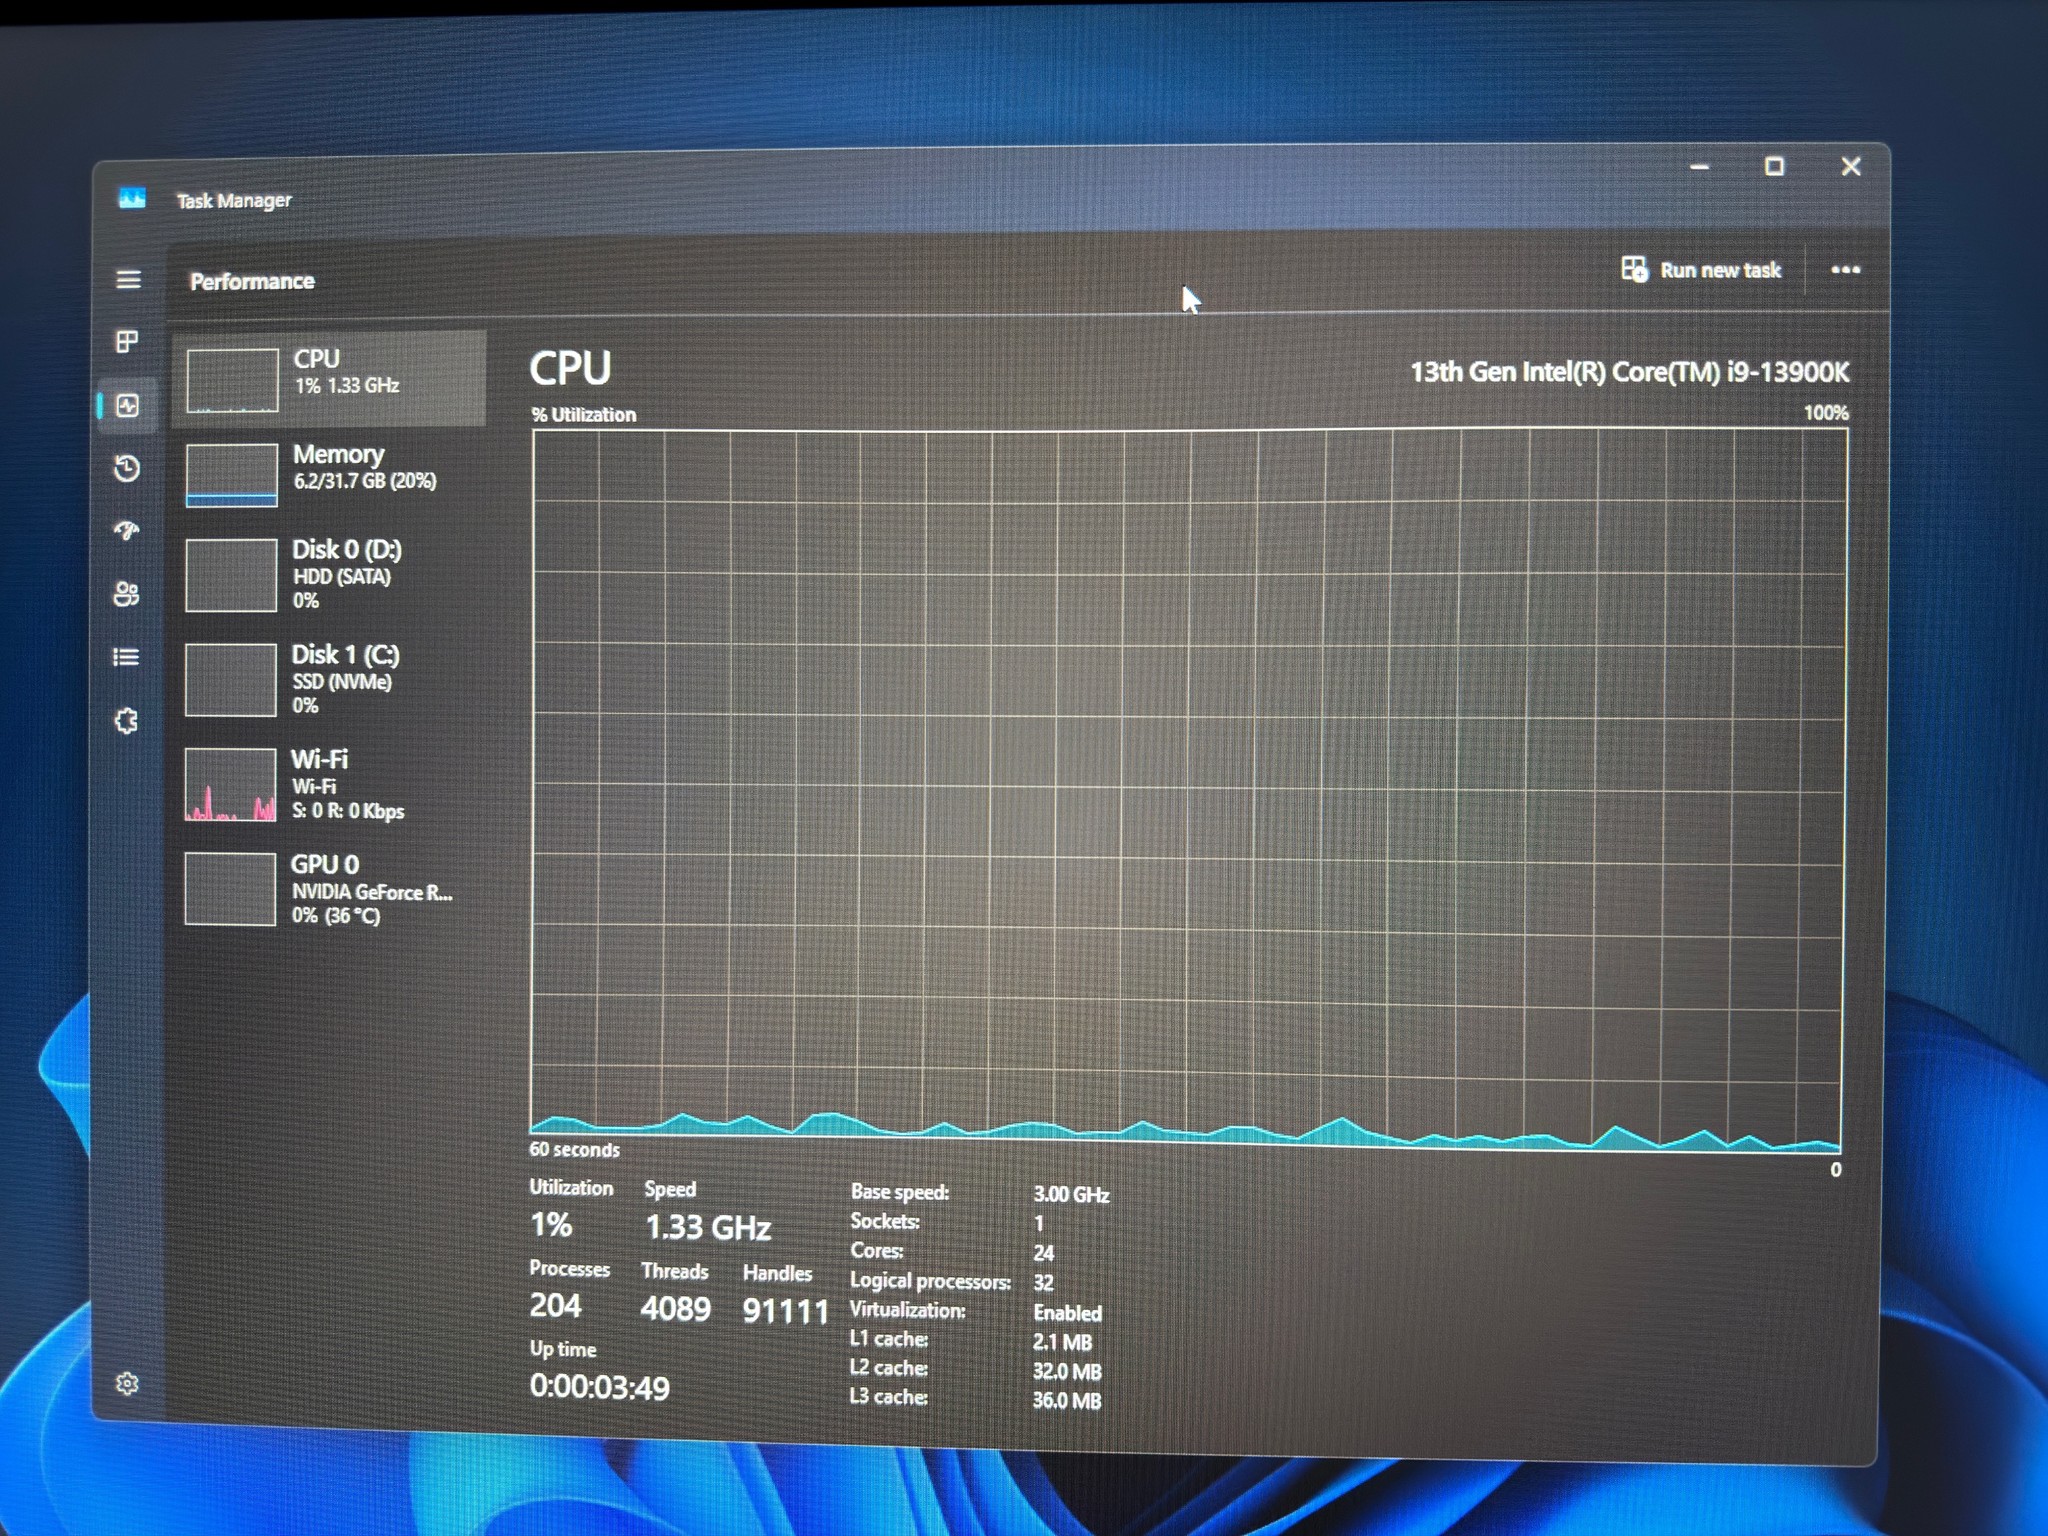Click the L3 cache value 36.0 MB
Viewport: 2048px width, 1536px height.
[1067, 1400]
